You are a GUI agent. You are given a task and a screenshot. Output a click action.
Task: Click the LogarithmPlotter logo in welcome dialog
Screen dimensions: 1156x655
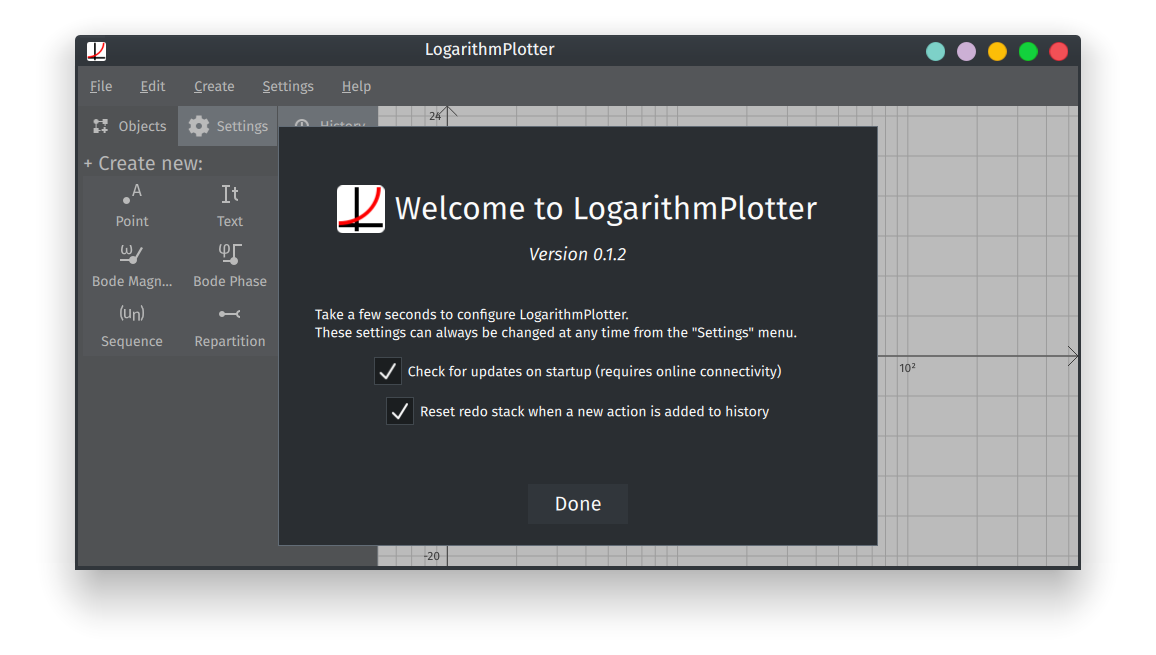(x=361, y=209)
